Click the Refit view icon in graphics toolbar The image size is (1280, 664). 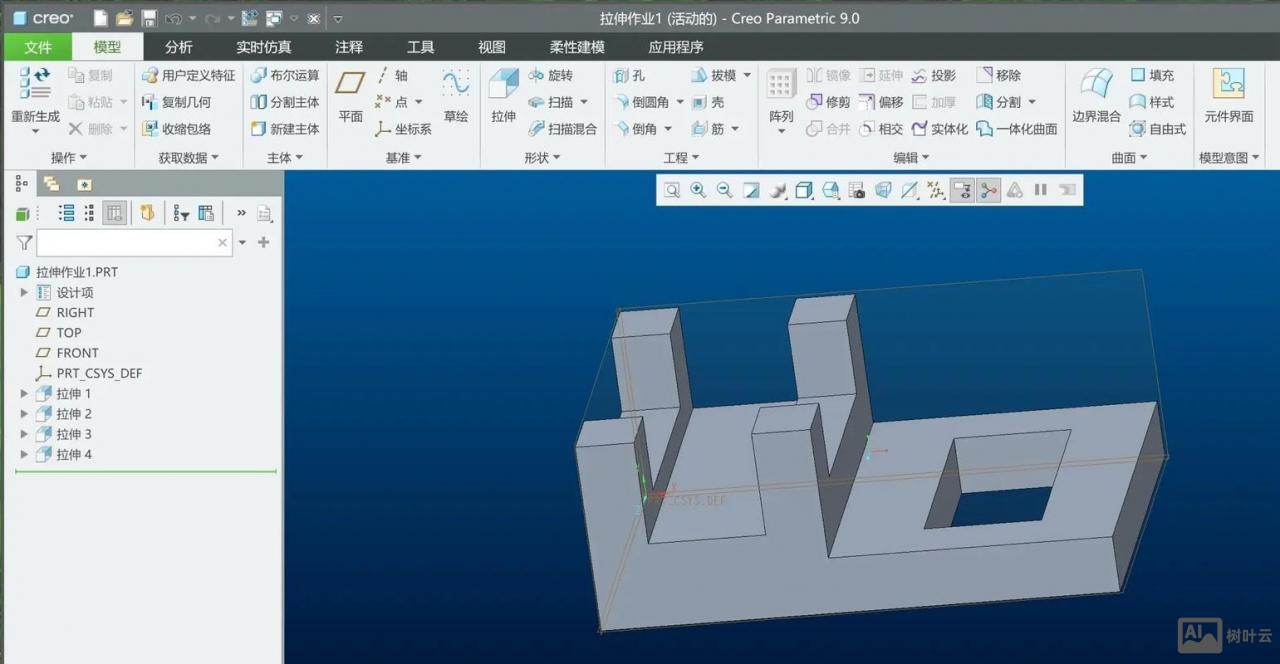(672, 190)
